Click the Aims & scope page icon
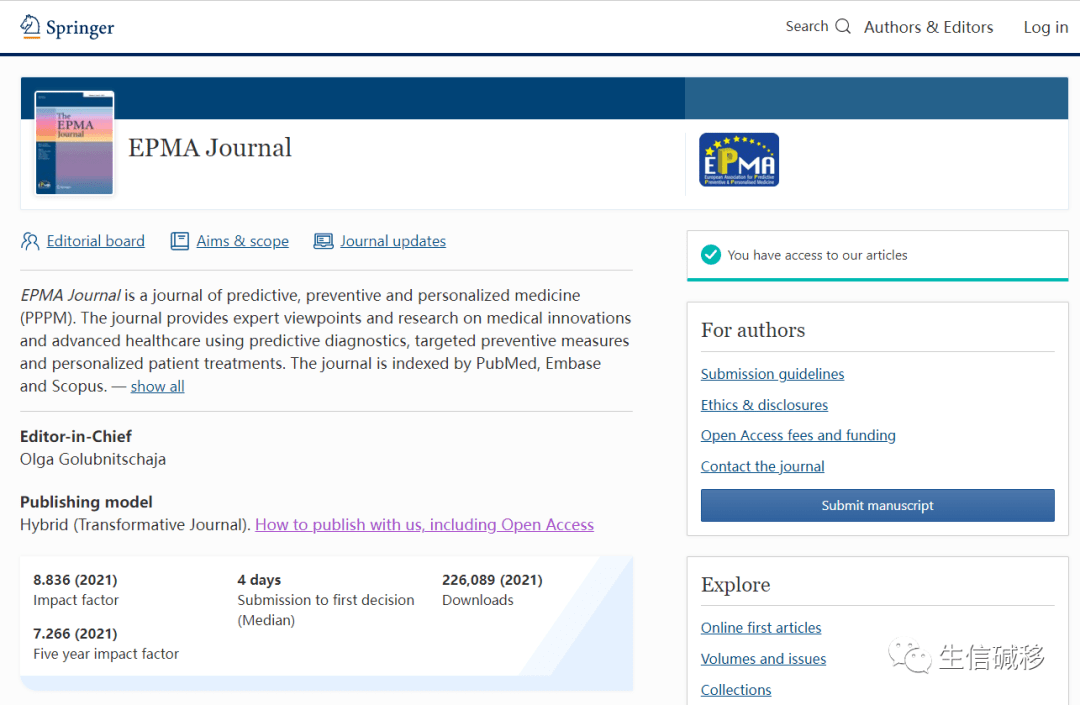This screenshot has height=705, width=1080. 180,241
